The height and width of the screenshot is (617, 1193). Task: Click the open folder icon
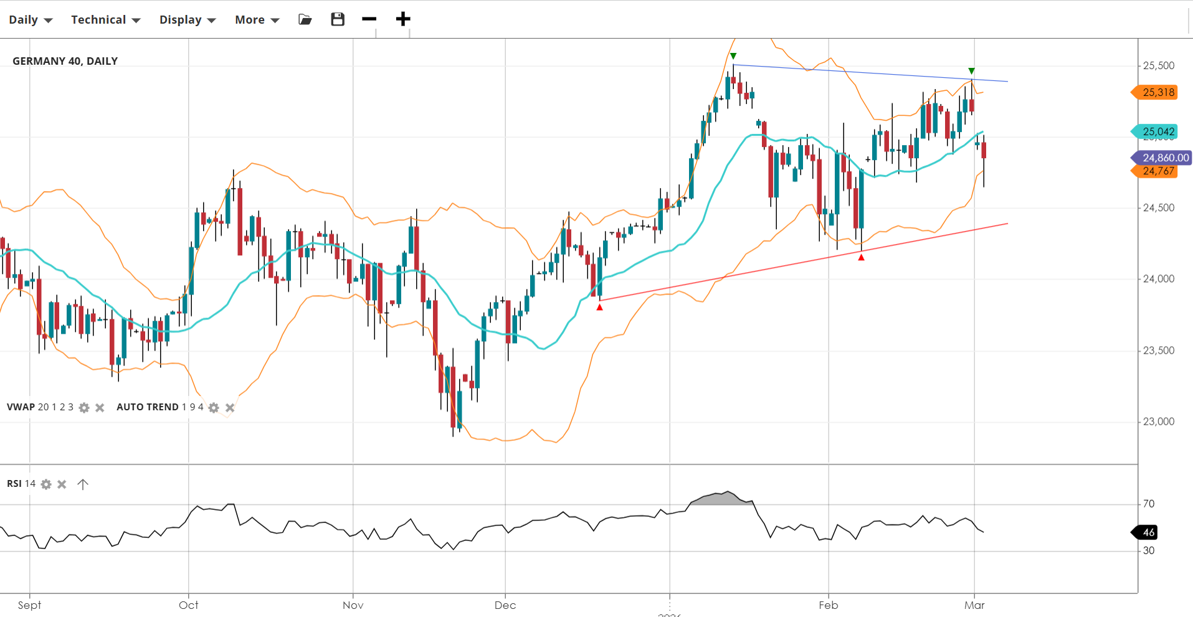pos(305,20)
